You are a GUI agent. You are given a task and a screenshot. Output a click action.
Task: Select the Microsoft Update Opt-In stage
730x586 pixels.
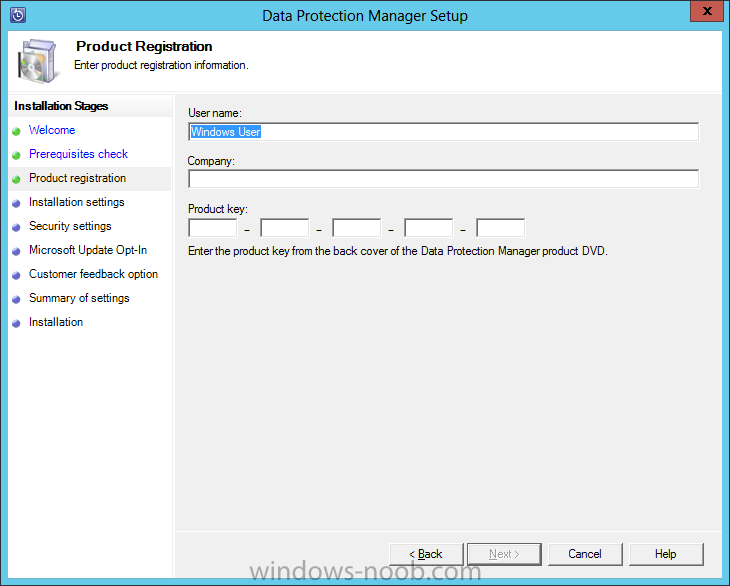tap(88, 250)
